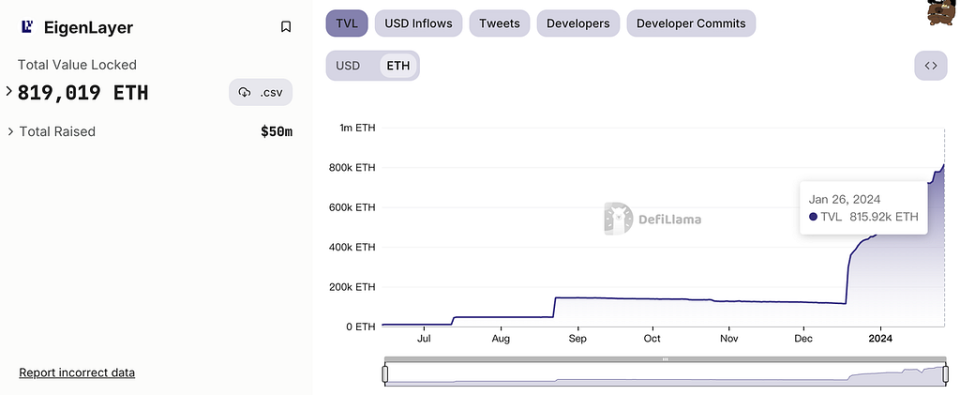Switch to USD Inflows chart
This screenshot has width=960, height=395.
pyautogui.click(x=418, y=24)
